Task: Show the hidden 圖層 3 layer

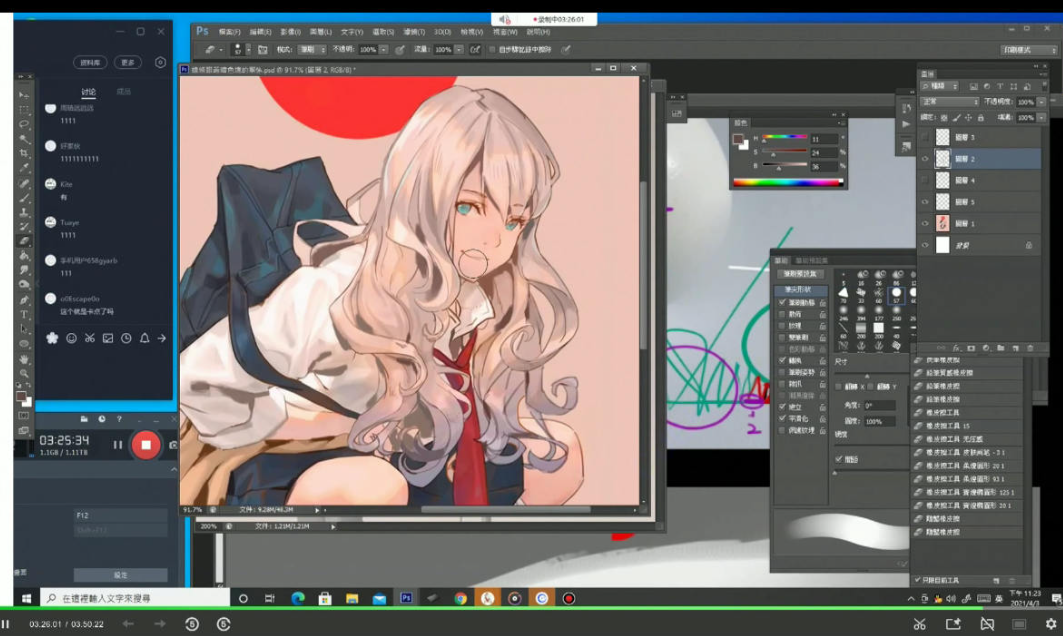Action: 925,137
